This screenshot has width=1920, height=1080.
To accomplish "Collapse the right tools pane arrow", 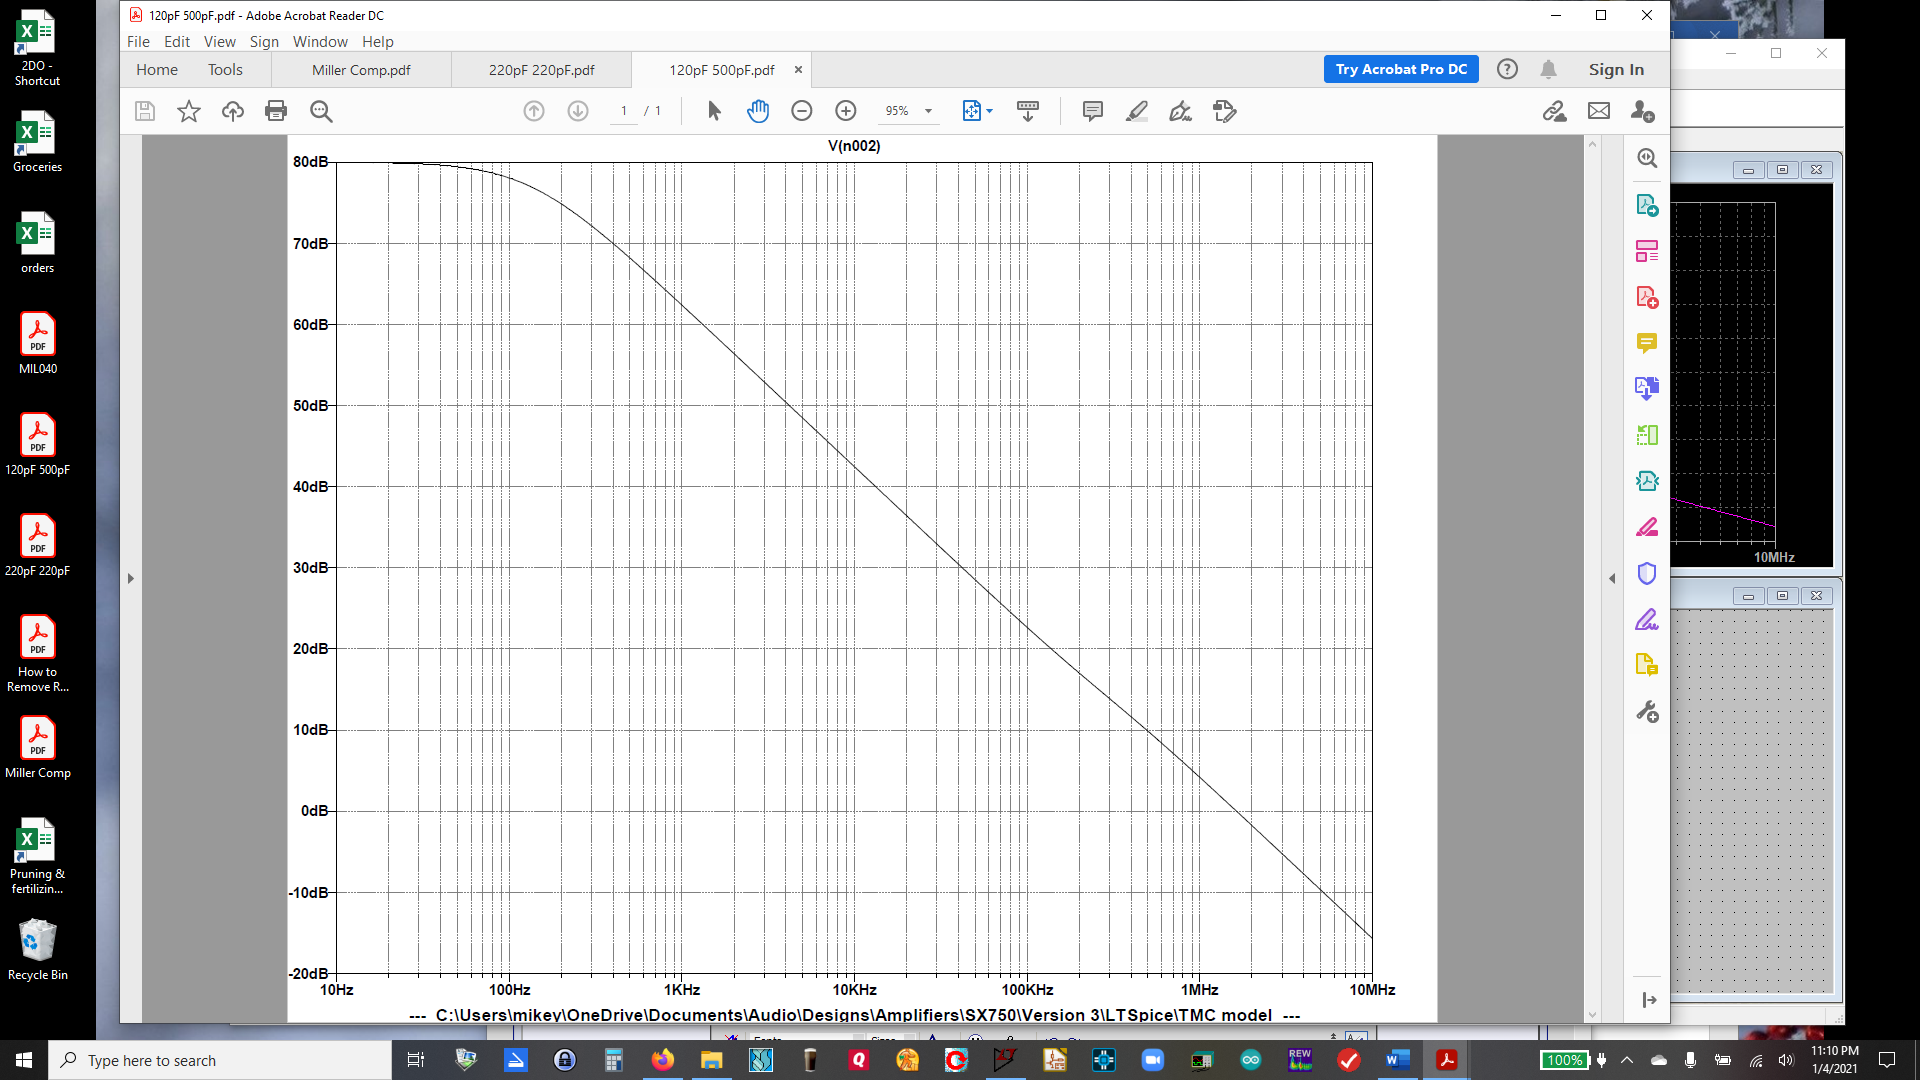I will coord(1612,578).
